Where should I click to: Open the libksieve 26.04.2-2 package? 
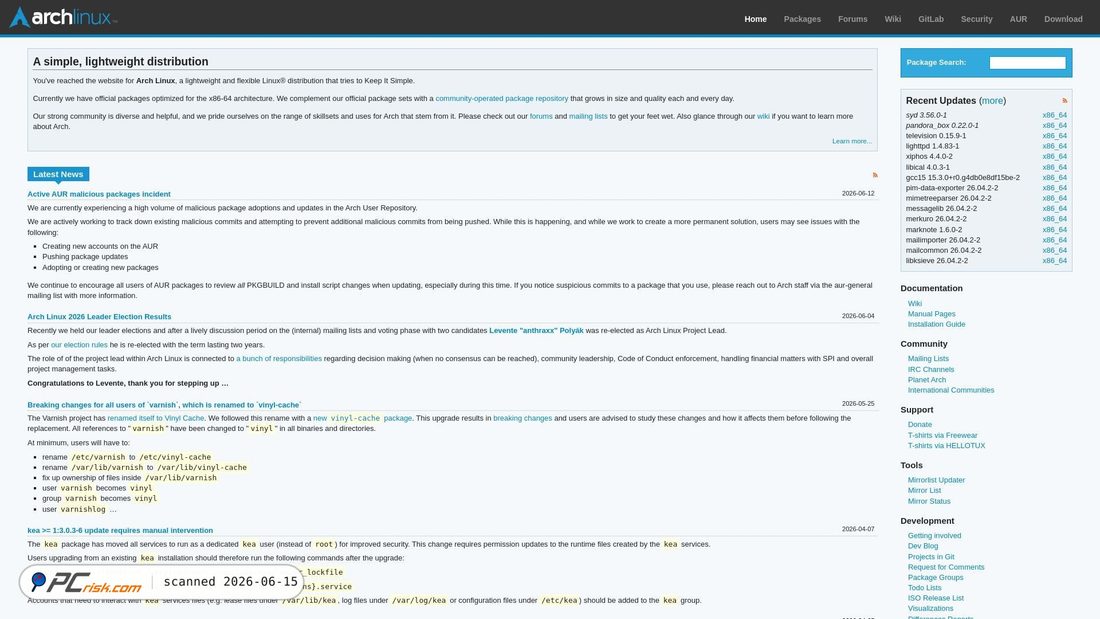pyautogui.click(x=937, y=260)
